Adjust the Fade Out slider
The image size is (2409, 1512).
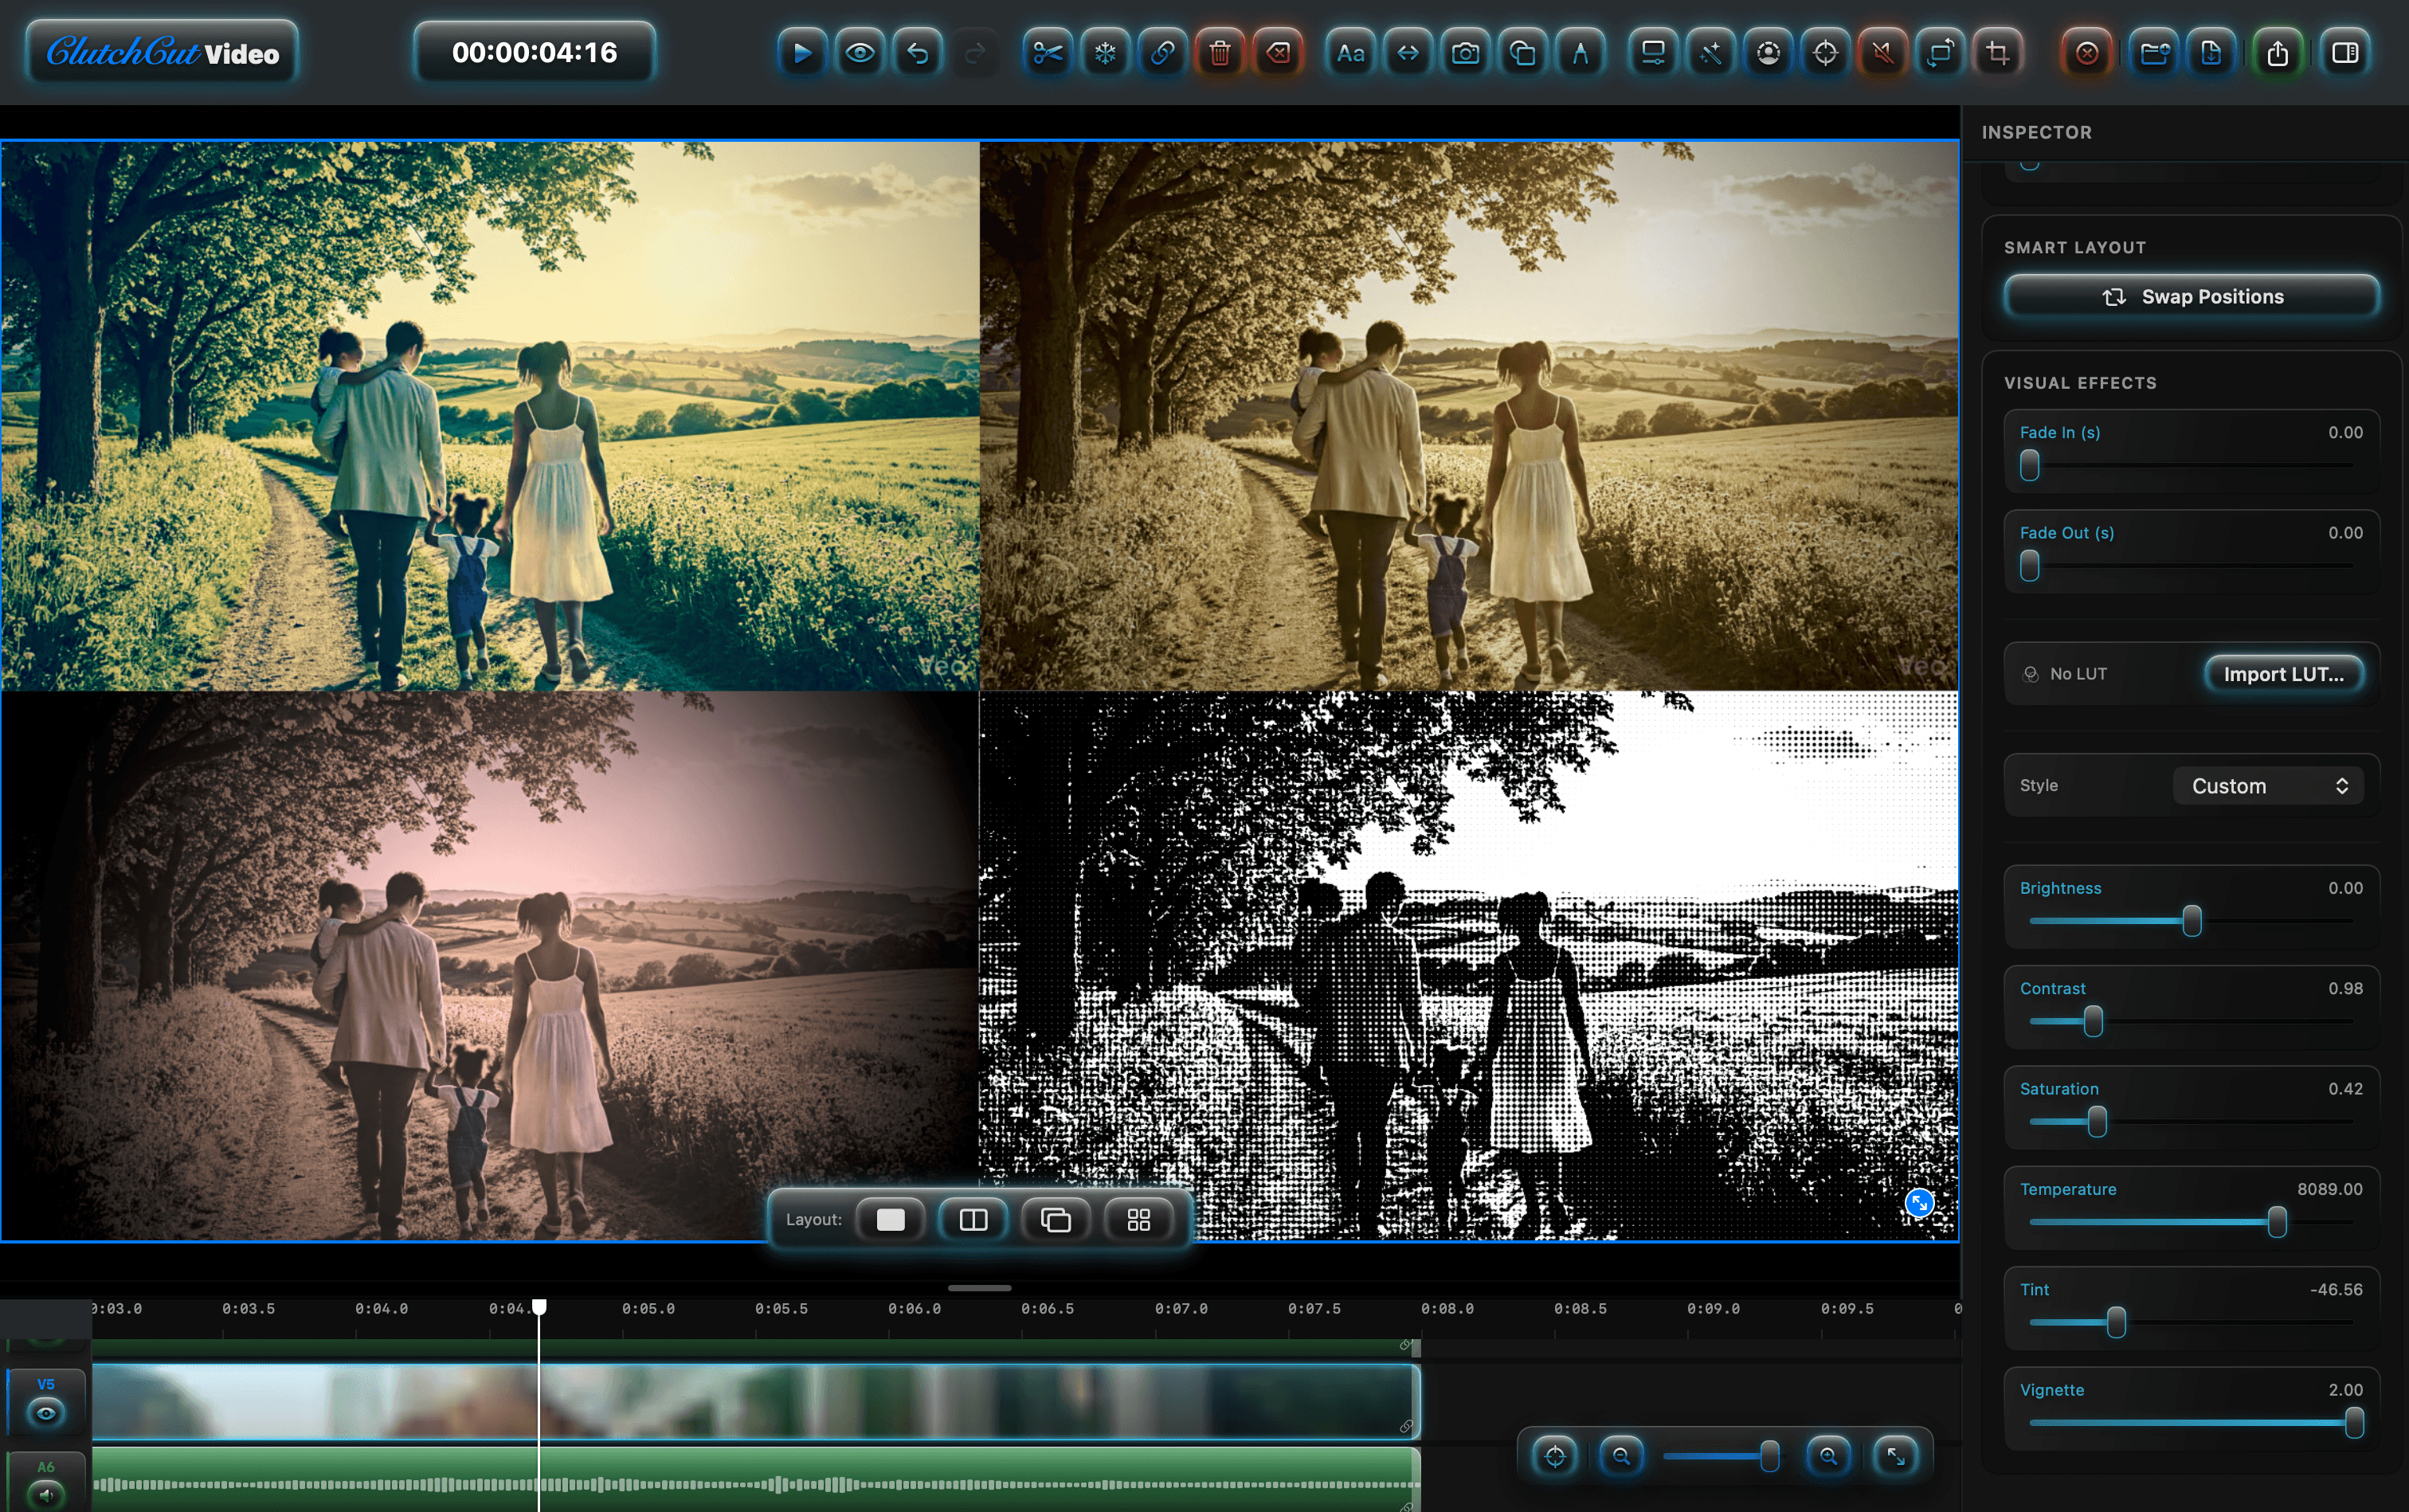point(2191,566)
